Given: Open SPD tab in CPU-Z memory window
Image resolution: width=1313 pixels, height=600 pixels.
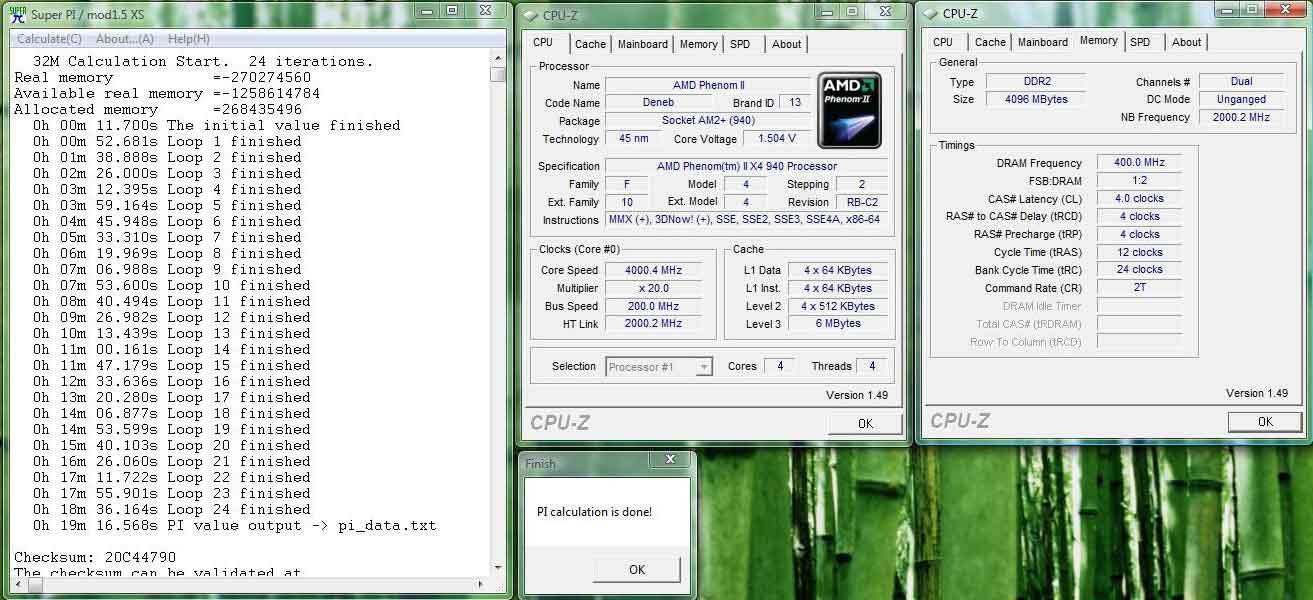Looking at the screenshot, I should 1140,42.
